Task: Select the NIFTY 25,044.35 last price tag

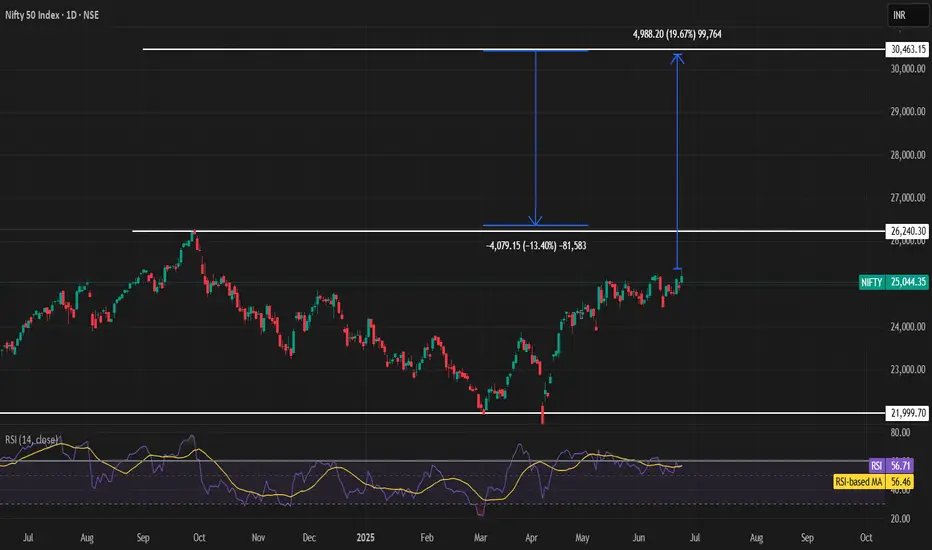Action: tap(894, 282)
